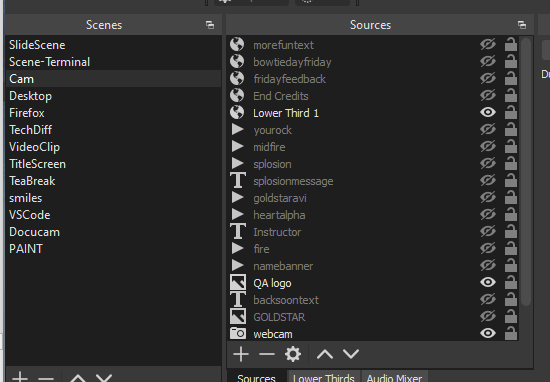This screenshot has height=382, width=550.
Task: Show the GOLDSTAR image source
Action: 488,317
